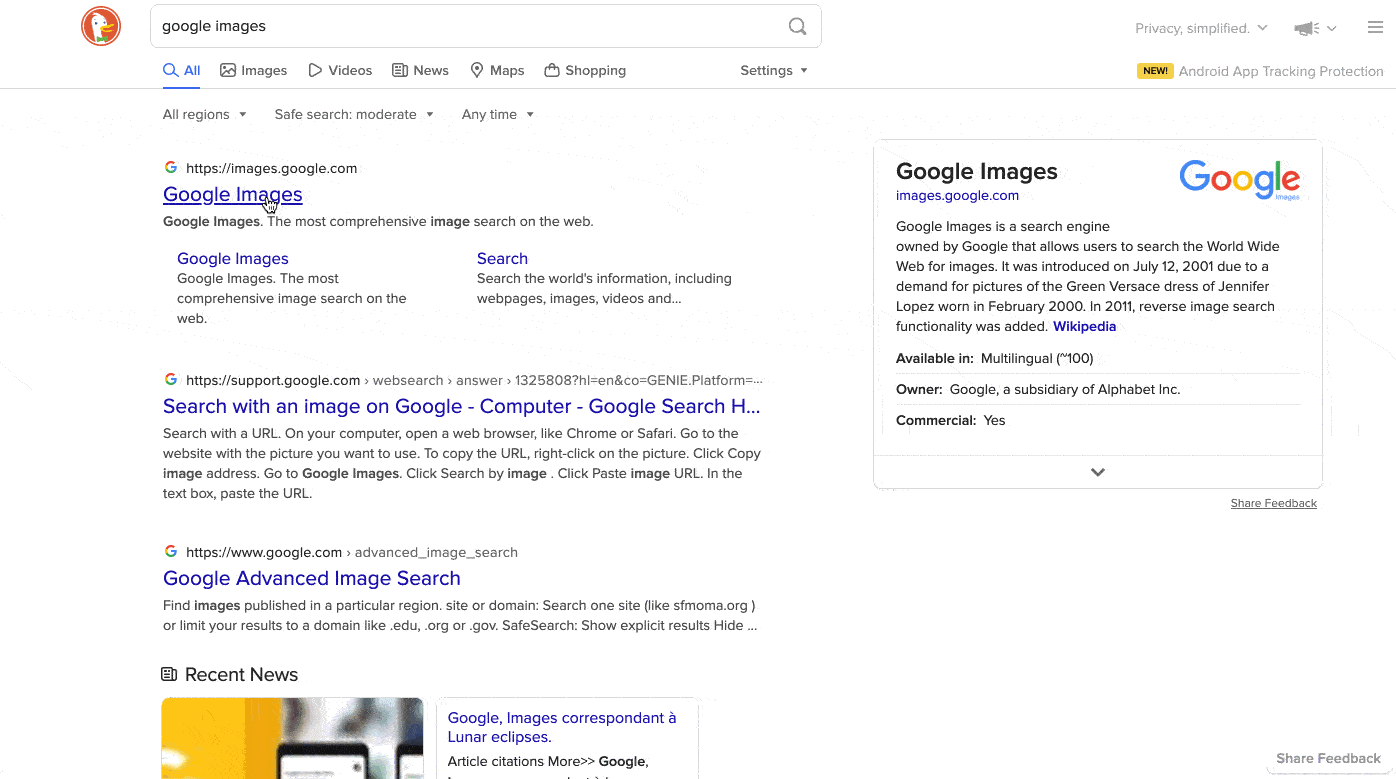Click the https://images.google.com URL text

(271, 168)
